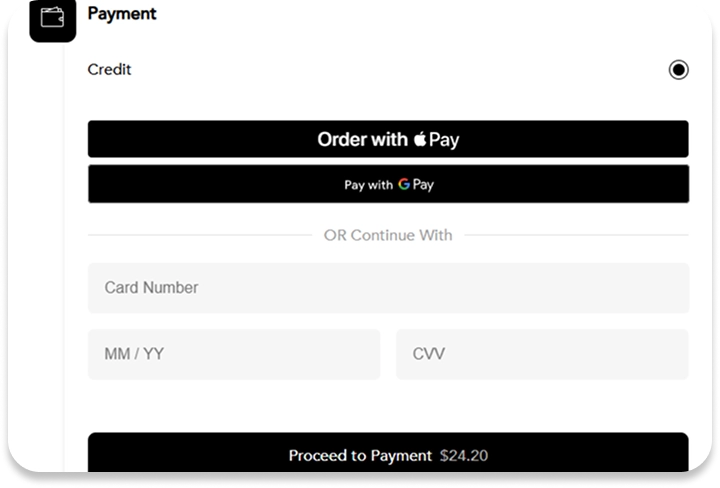
Task: Click into the MM / YY expiry field
Action: pyautogui.click(x=234, y=354)
